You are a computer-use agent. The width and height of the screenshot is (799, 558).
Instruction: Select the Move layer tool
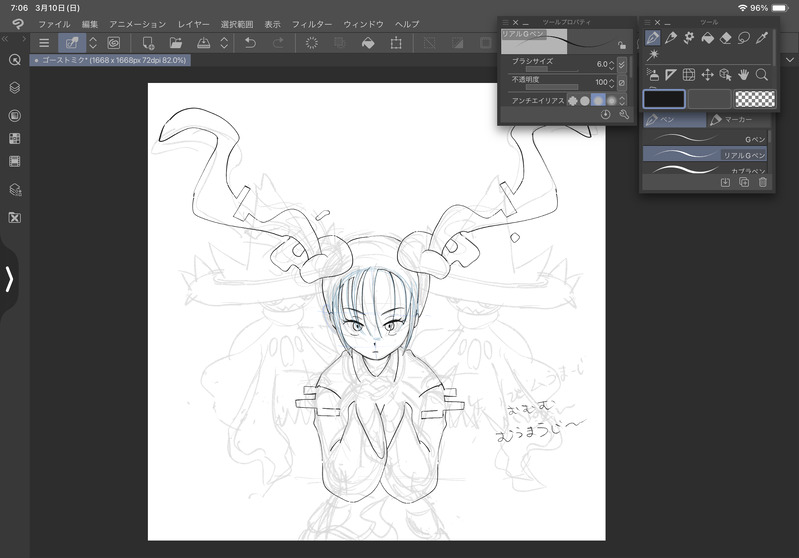point(707,75)
